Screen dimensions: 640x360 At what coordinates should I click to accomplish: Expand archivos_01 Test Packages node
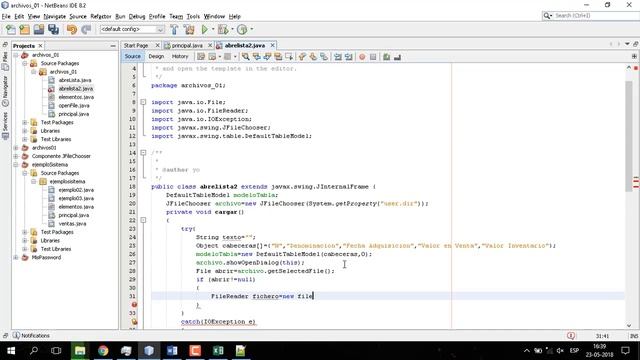tap(25, 122)
